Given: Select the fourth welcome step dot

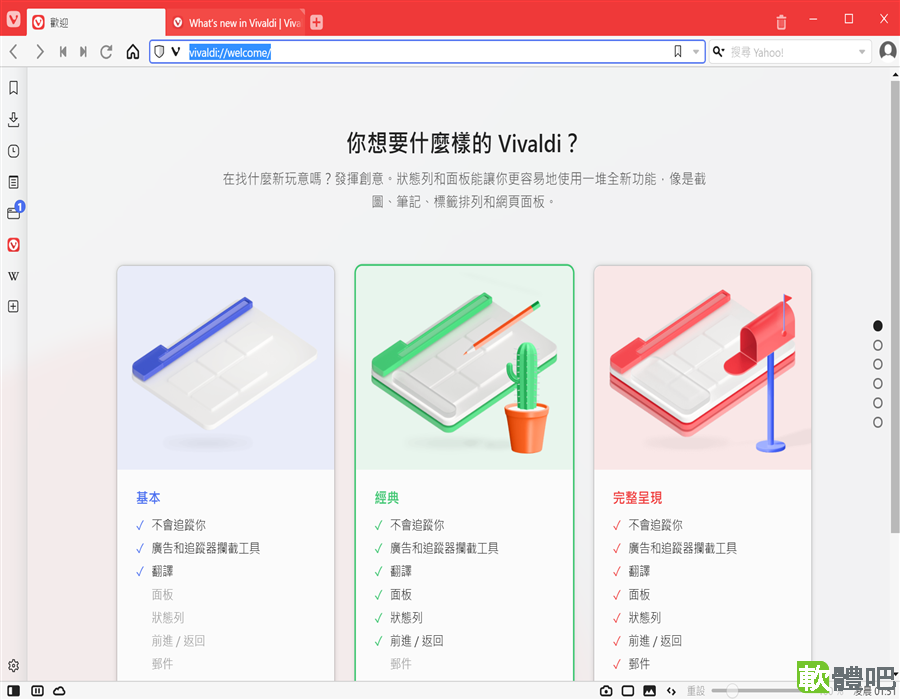Looking at the screenshot, I should coord(877,384).
